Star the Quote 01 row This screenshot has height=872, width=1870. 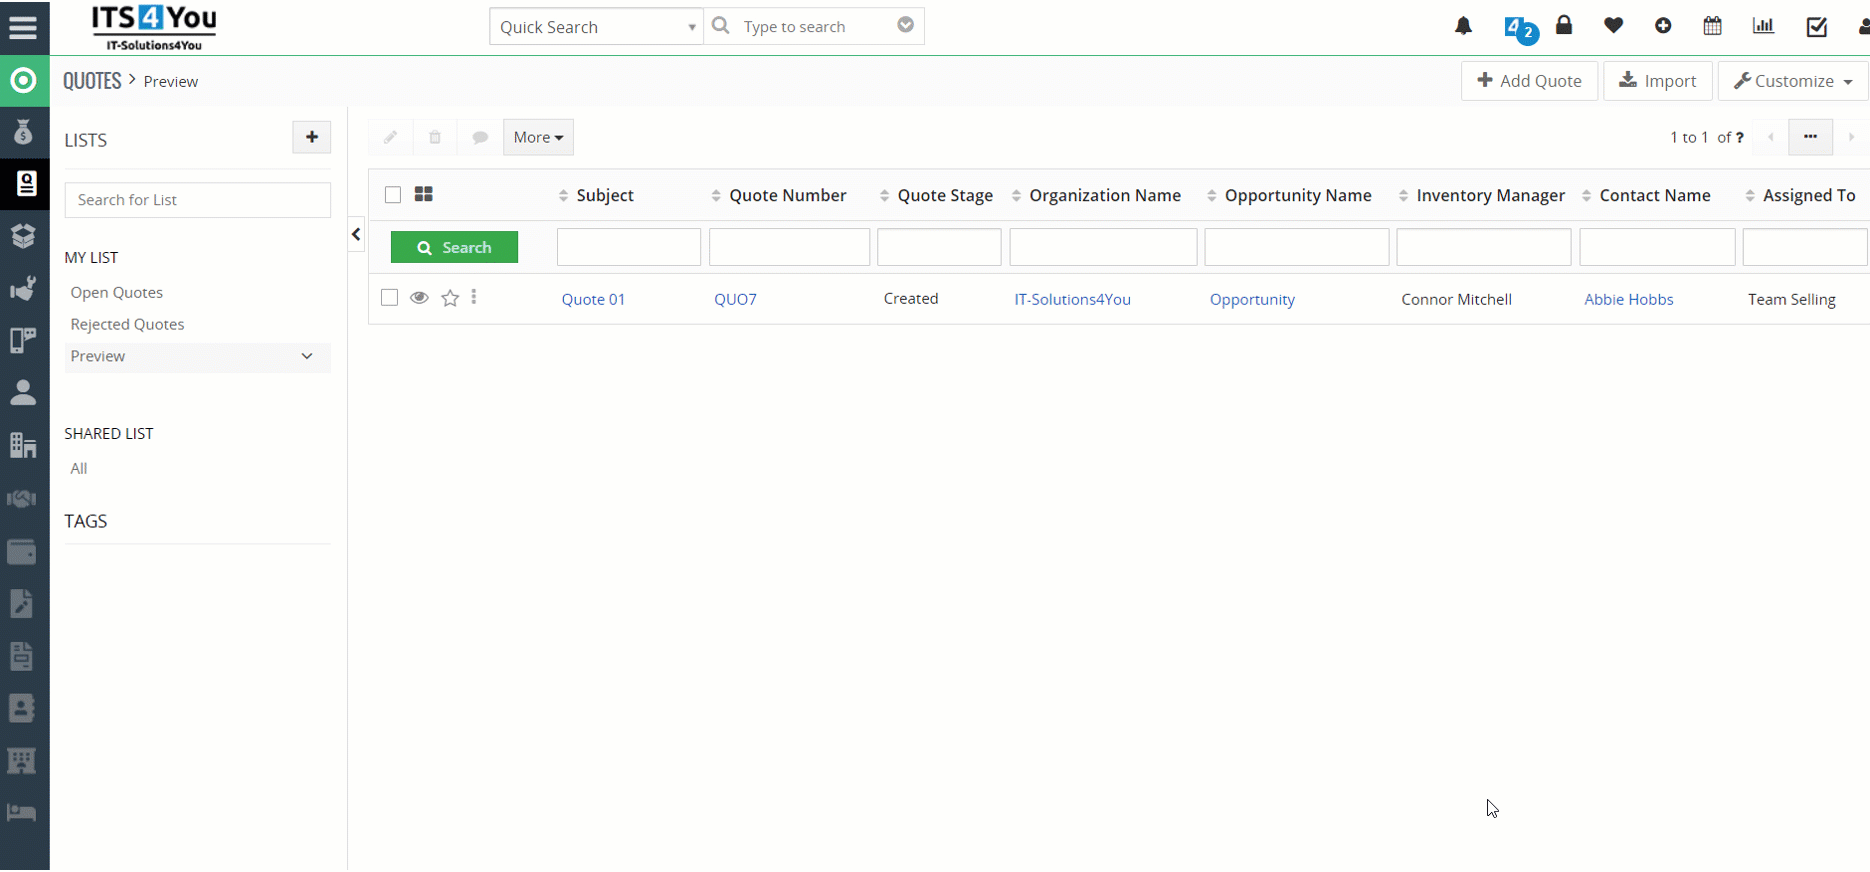point(450,298)
